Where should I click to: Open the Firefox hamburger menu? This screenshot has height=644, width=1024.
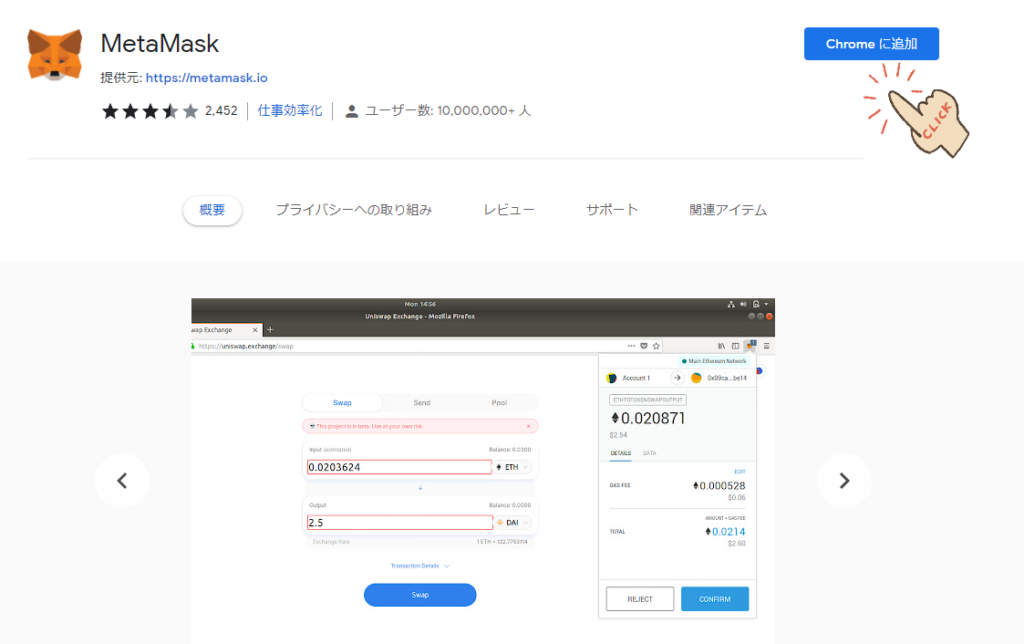[767, 346]
